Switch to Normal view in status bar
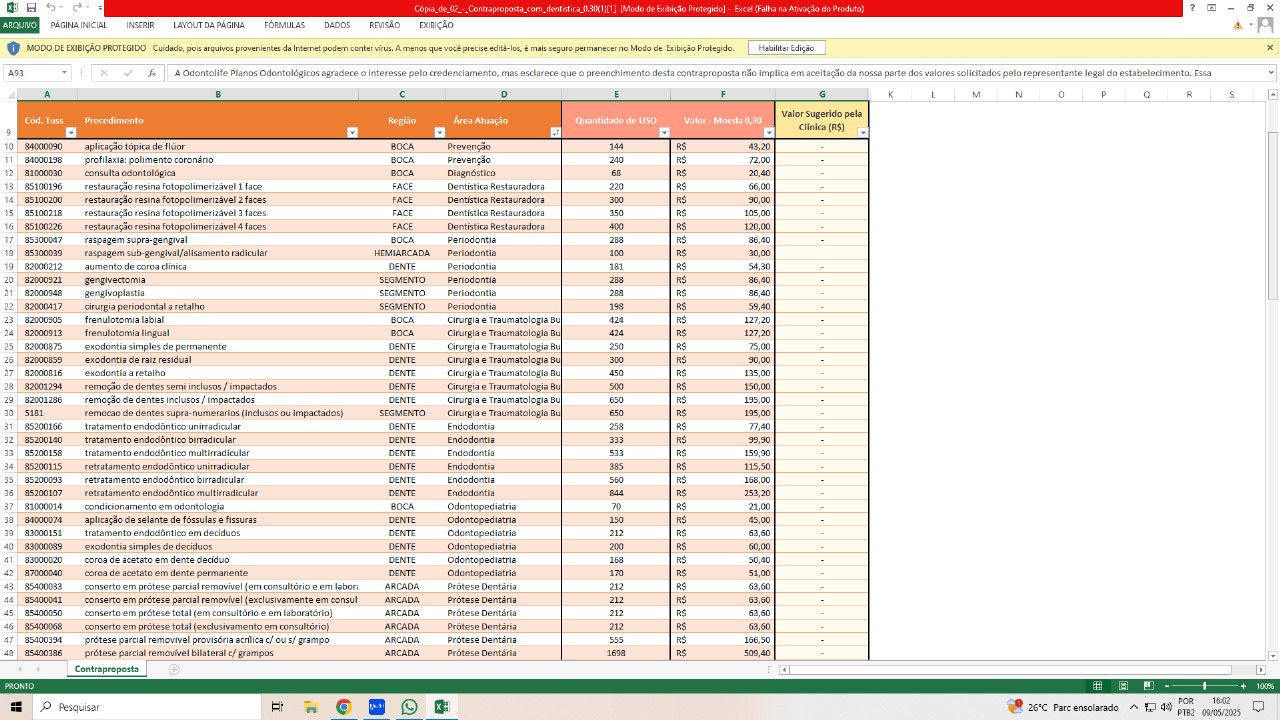The width and height of the screenshot is (1280, 720). [1097, 686]
